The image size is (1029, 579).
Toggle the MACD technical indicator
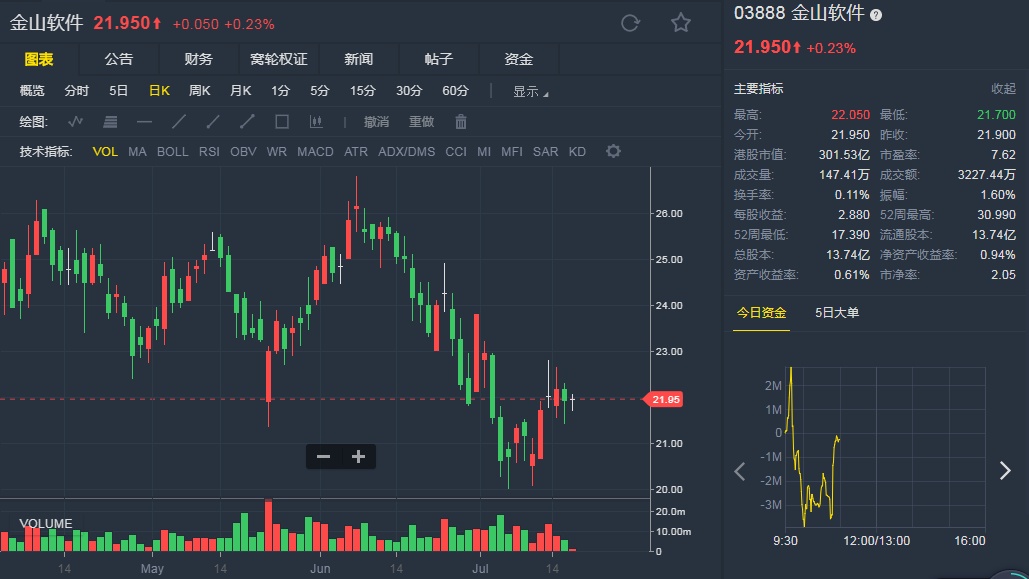[315, 152]
